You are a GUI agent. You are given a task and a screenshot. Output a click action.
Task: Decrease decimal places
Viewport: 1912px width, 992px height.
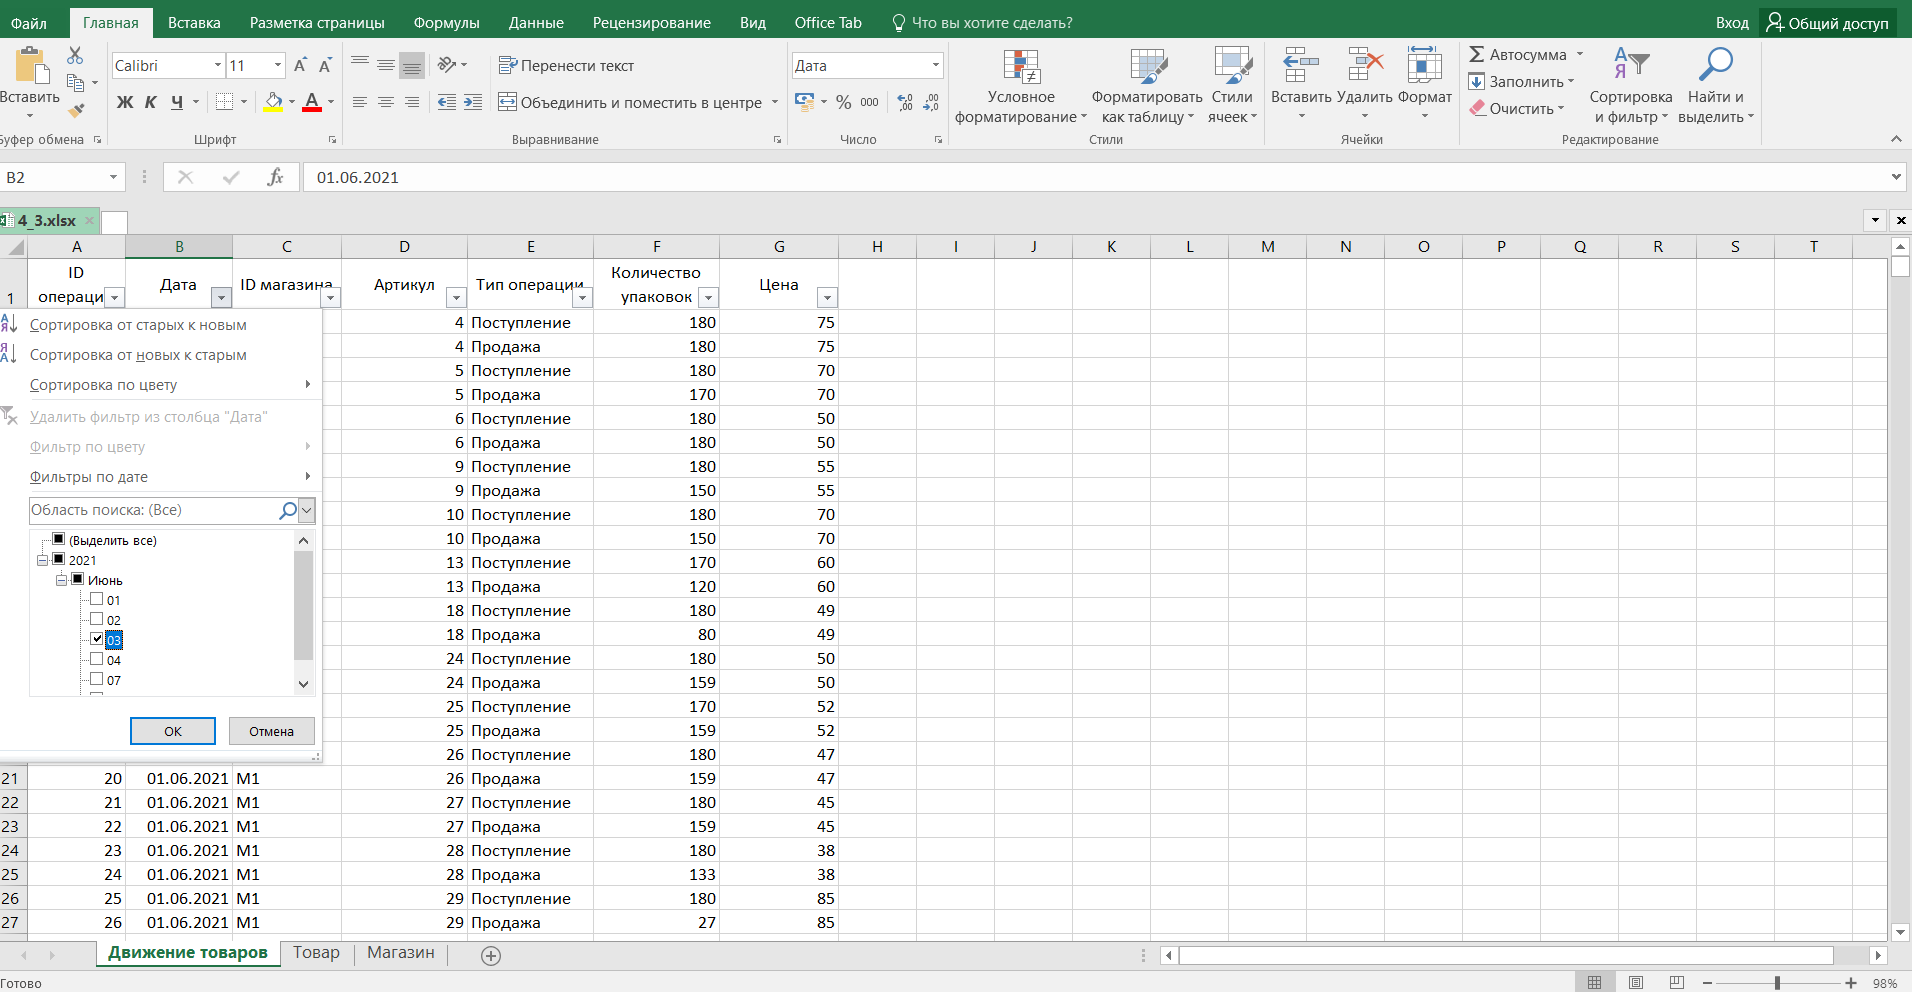pyautogui.click(x=931, y=102)
